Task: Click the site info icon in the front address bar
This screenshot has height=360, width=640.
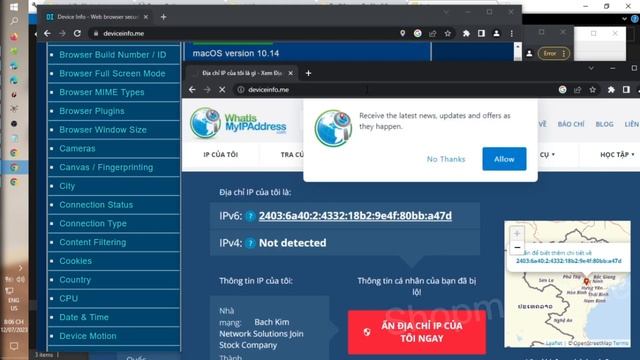Action: tap(241, 90)
